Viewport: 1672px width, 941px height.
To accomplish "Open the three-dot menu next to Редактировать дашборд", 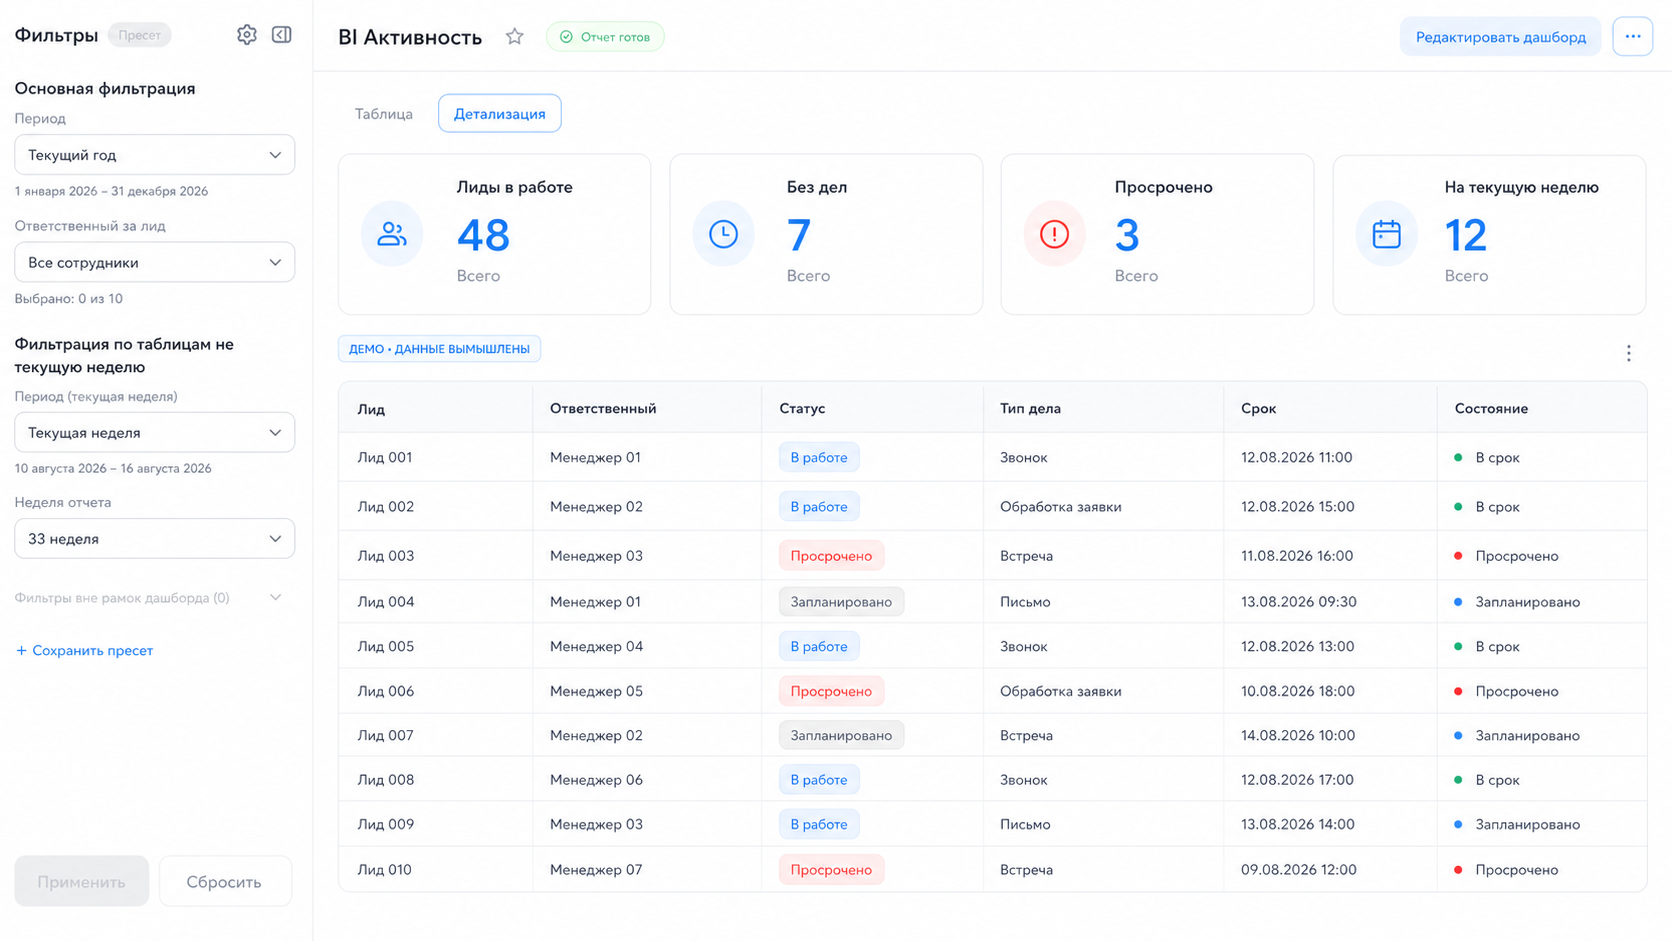I will 1632,36.
